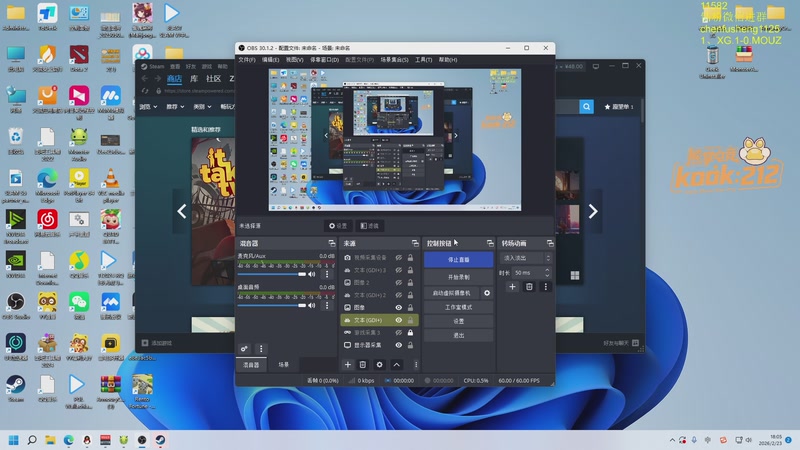The height and width of the screenshot is (450, 800).
Task: Open OBS 停靠窗口(D) menu
Action: click(324, 60)
